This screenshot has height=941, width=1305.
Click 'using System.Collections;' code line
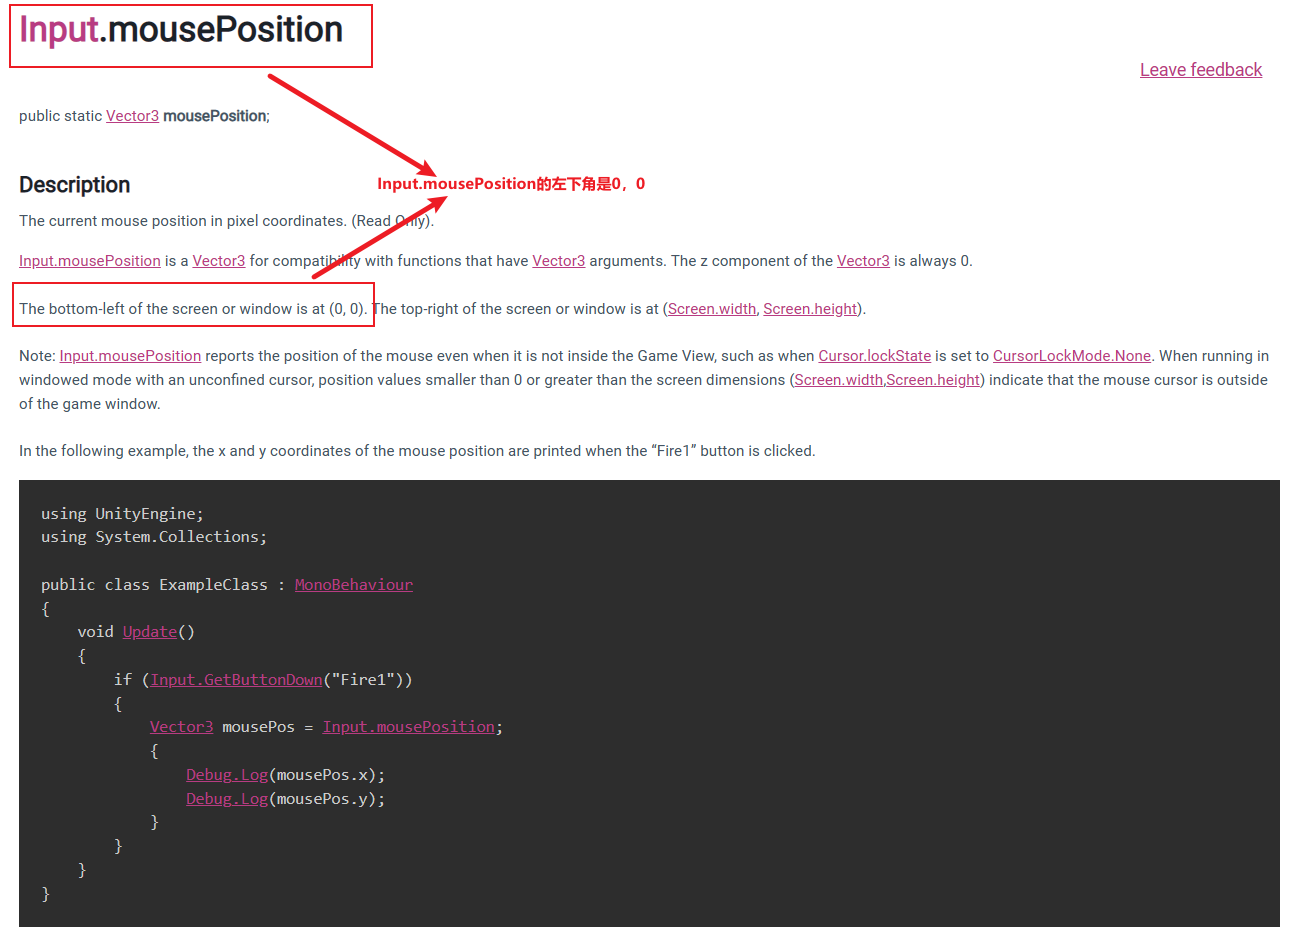pyautogui.click(x=154, y=537)
